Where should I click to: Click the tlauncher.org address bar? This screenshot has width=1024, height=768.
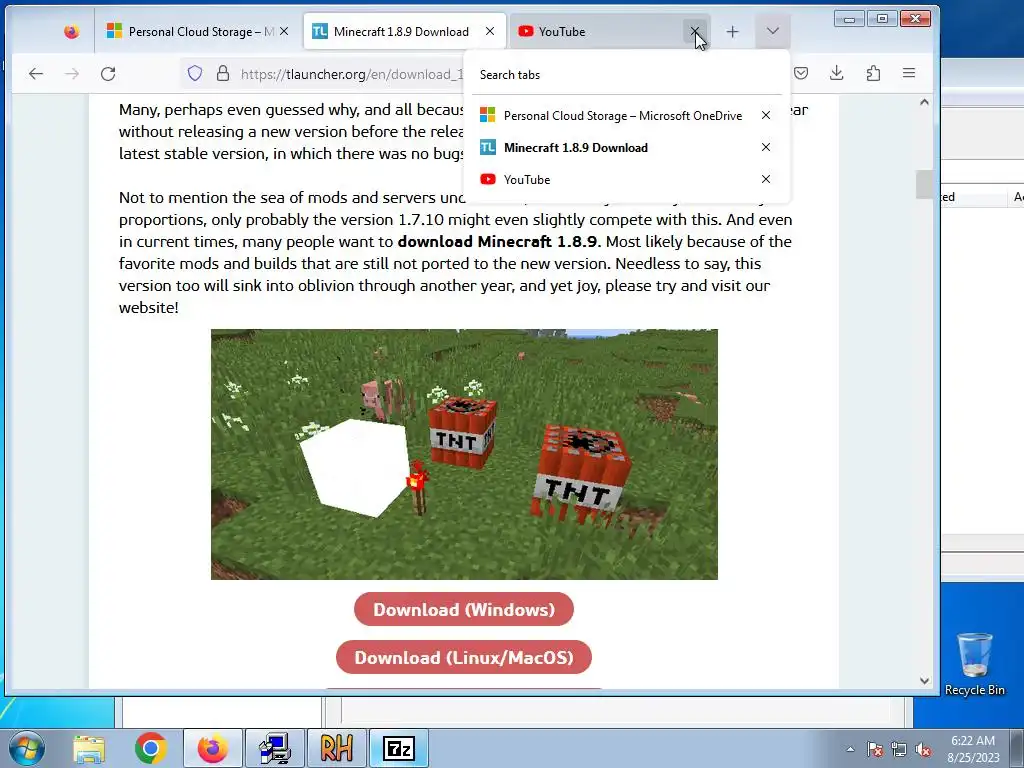click(x=351, y=74)
